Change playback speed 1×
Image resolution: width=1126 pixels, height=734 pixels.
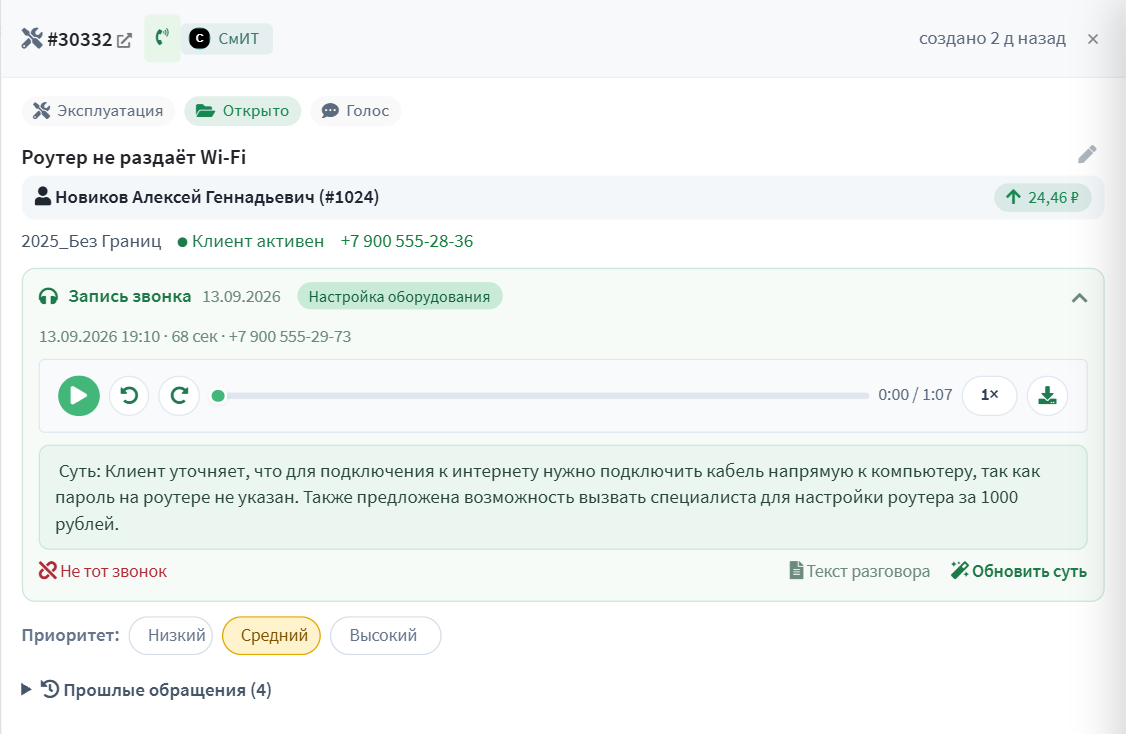point(990,396)
